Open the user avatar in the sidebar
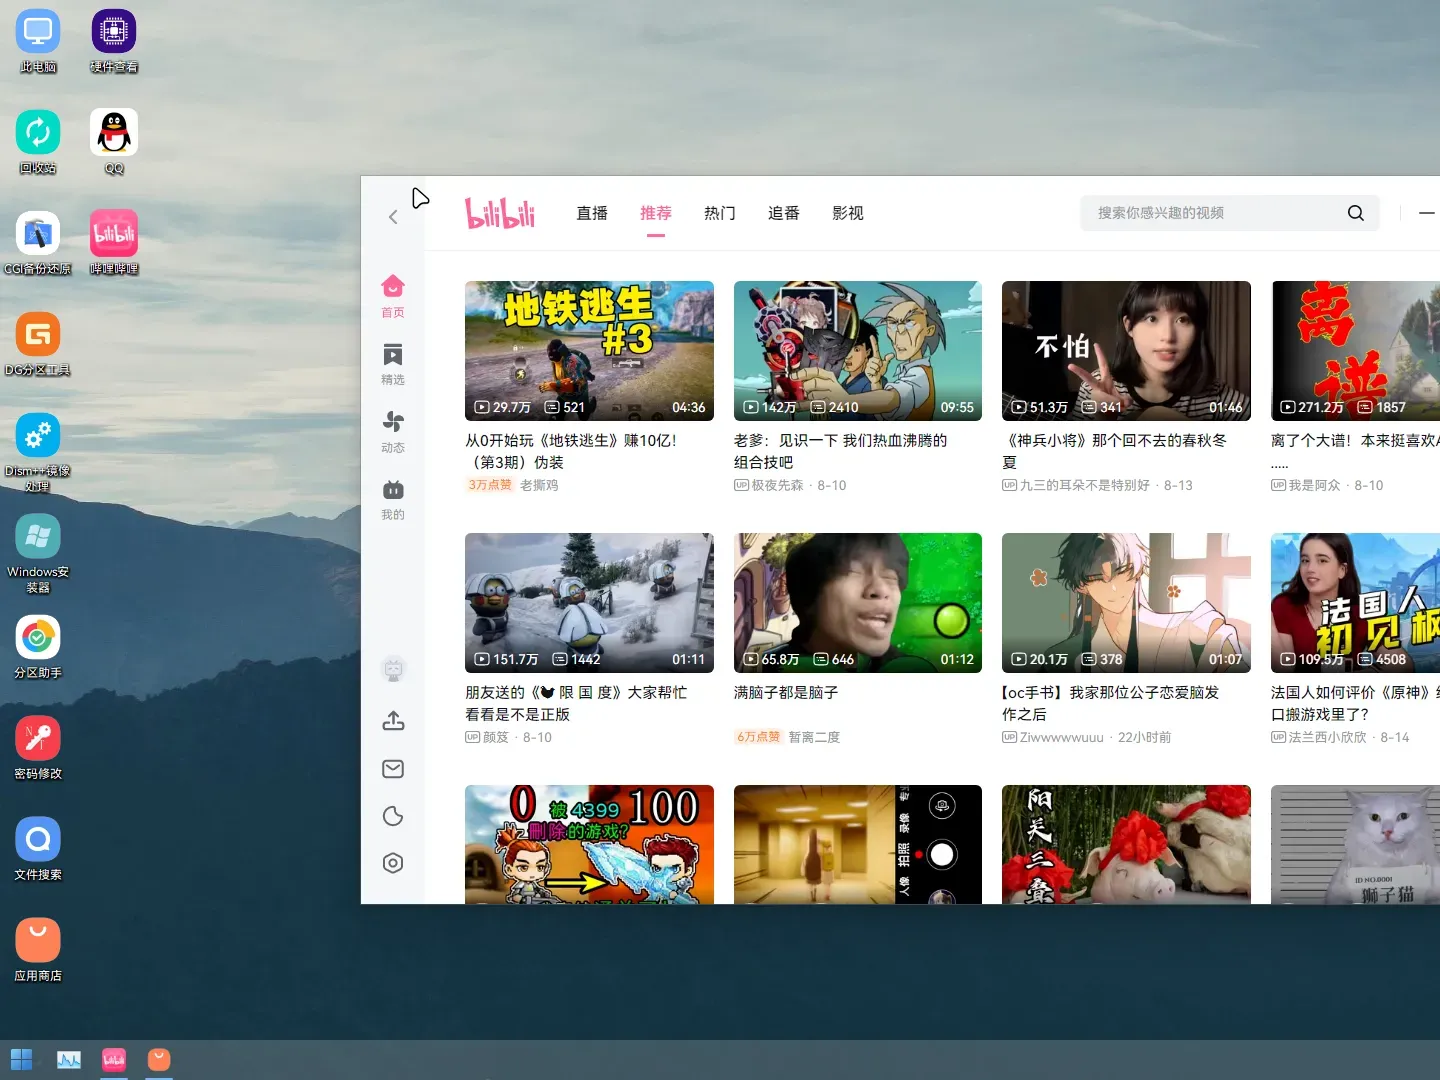The image size is (1440, 1080). point(393,668)
